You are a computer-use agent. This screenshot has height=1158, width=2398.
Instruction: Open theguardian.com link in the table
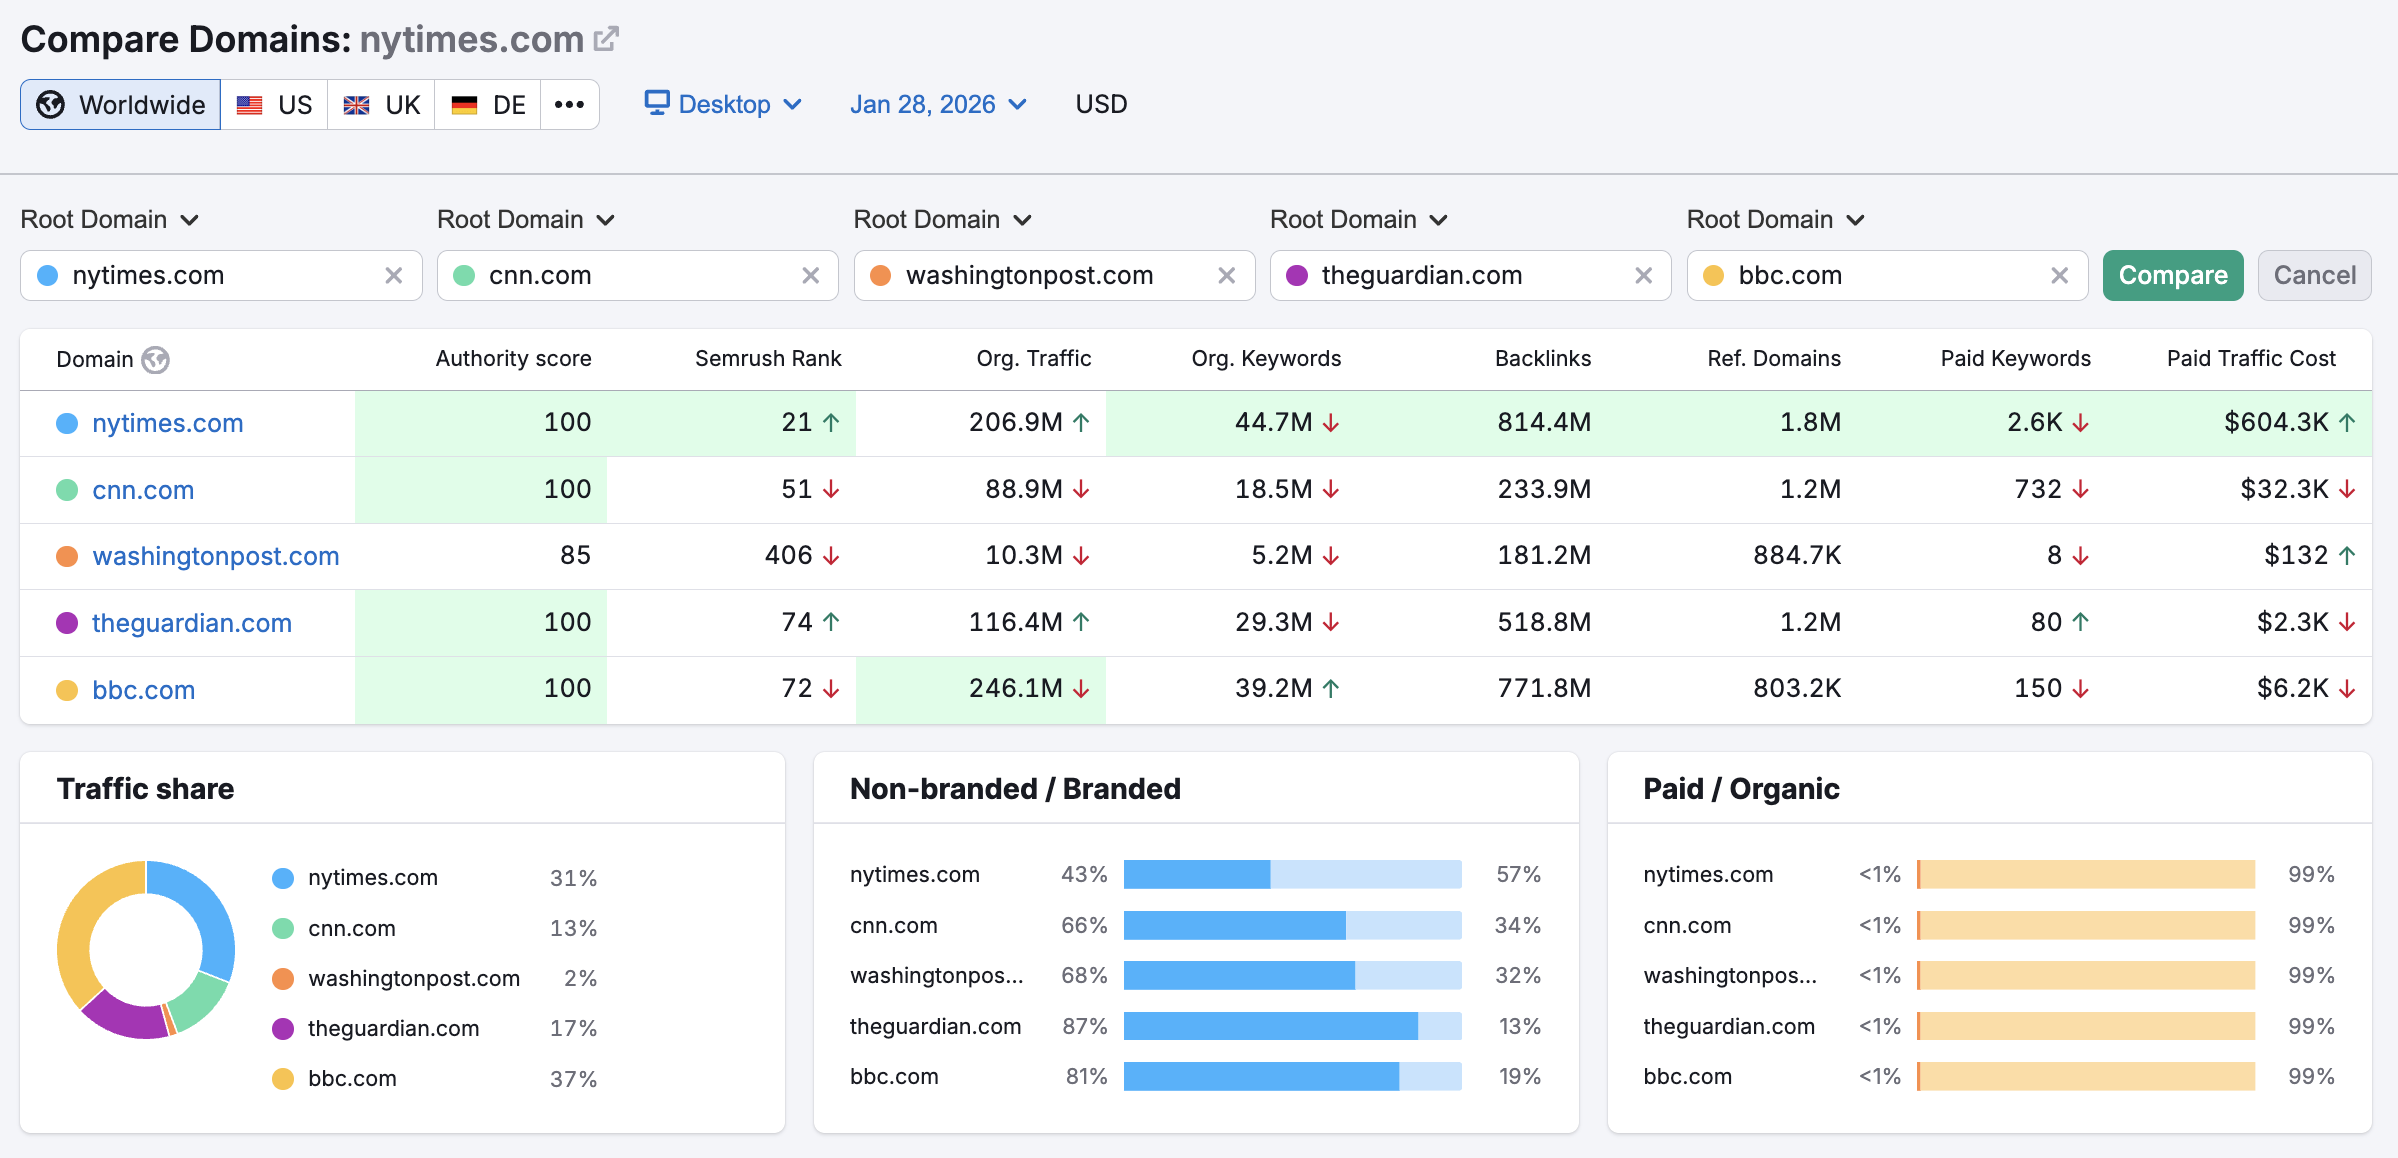[x=192, y=623]
